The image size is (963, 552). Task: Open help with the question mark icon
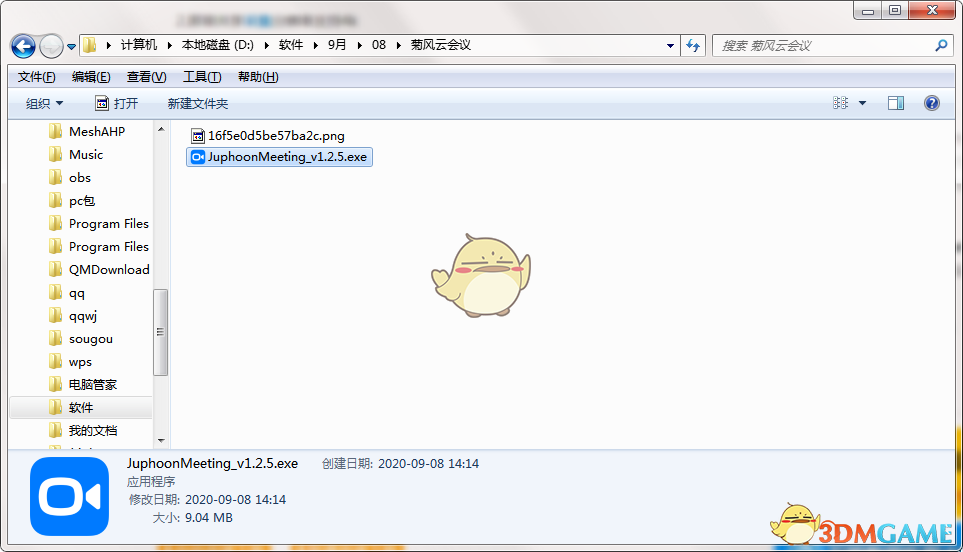point(932,103)
